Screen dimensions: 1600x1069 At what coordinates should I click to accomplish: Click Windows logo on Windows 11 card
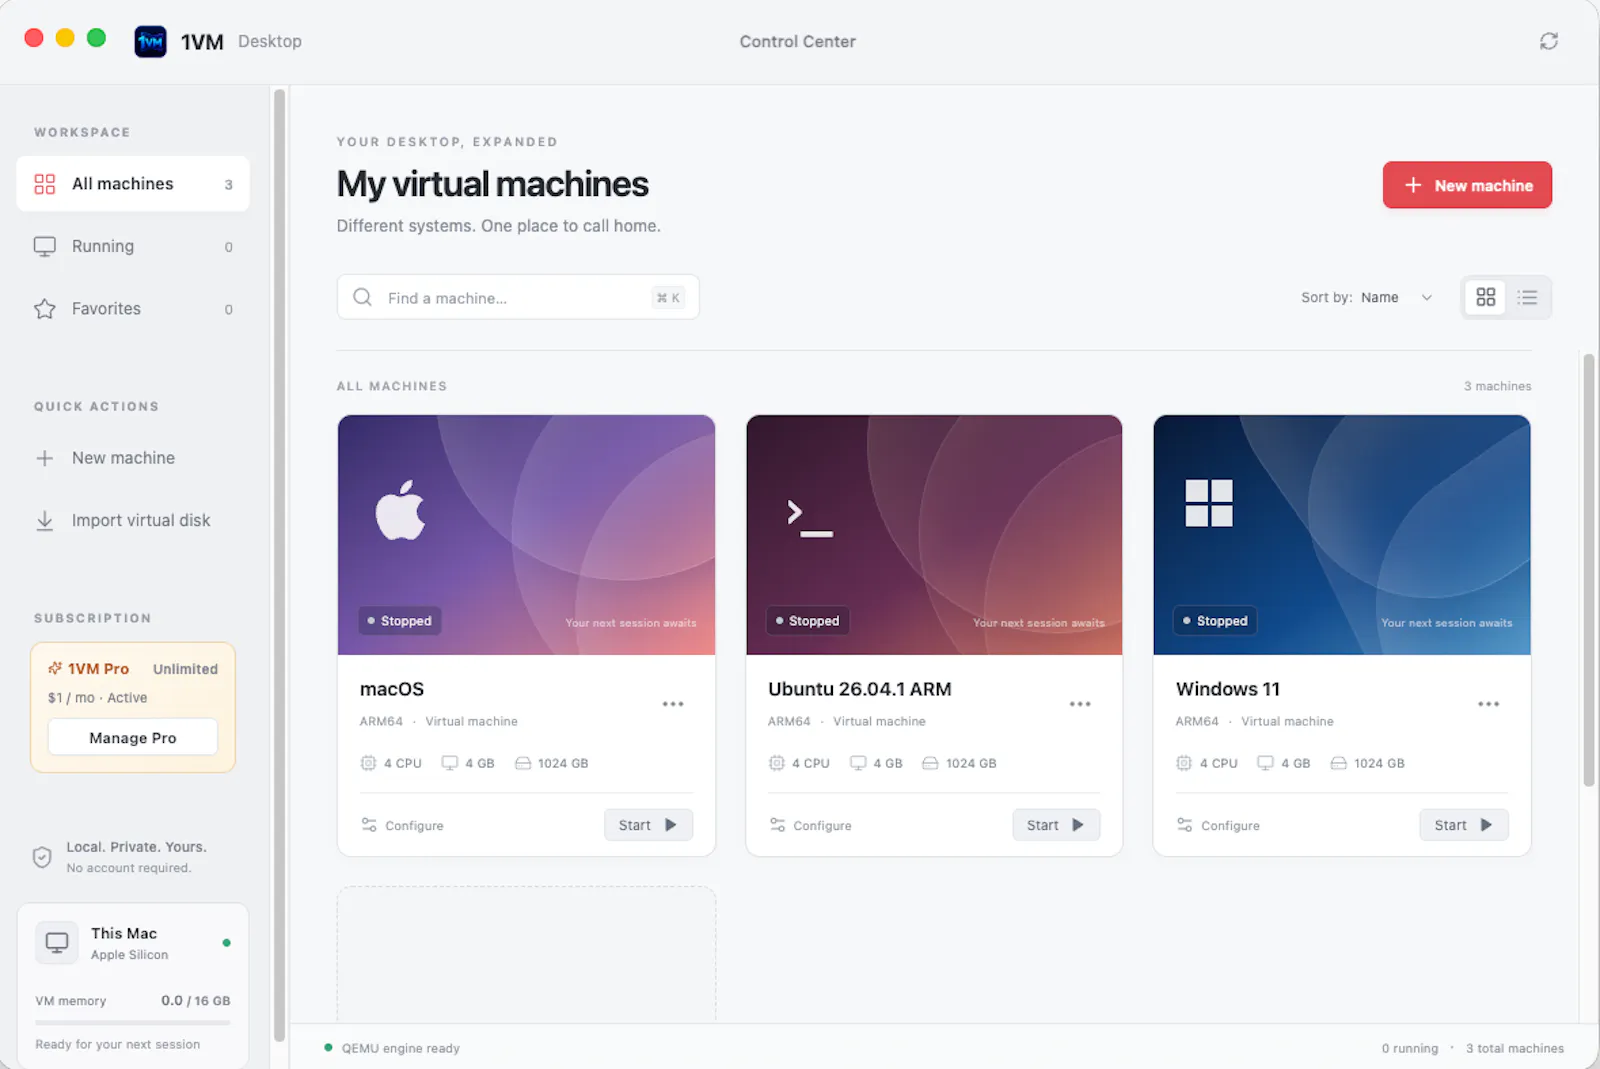[1209, 503]
